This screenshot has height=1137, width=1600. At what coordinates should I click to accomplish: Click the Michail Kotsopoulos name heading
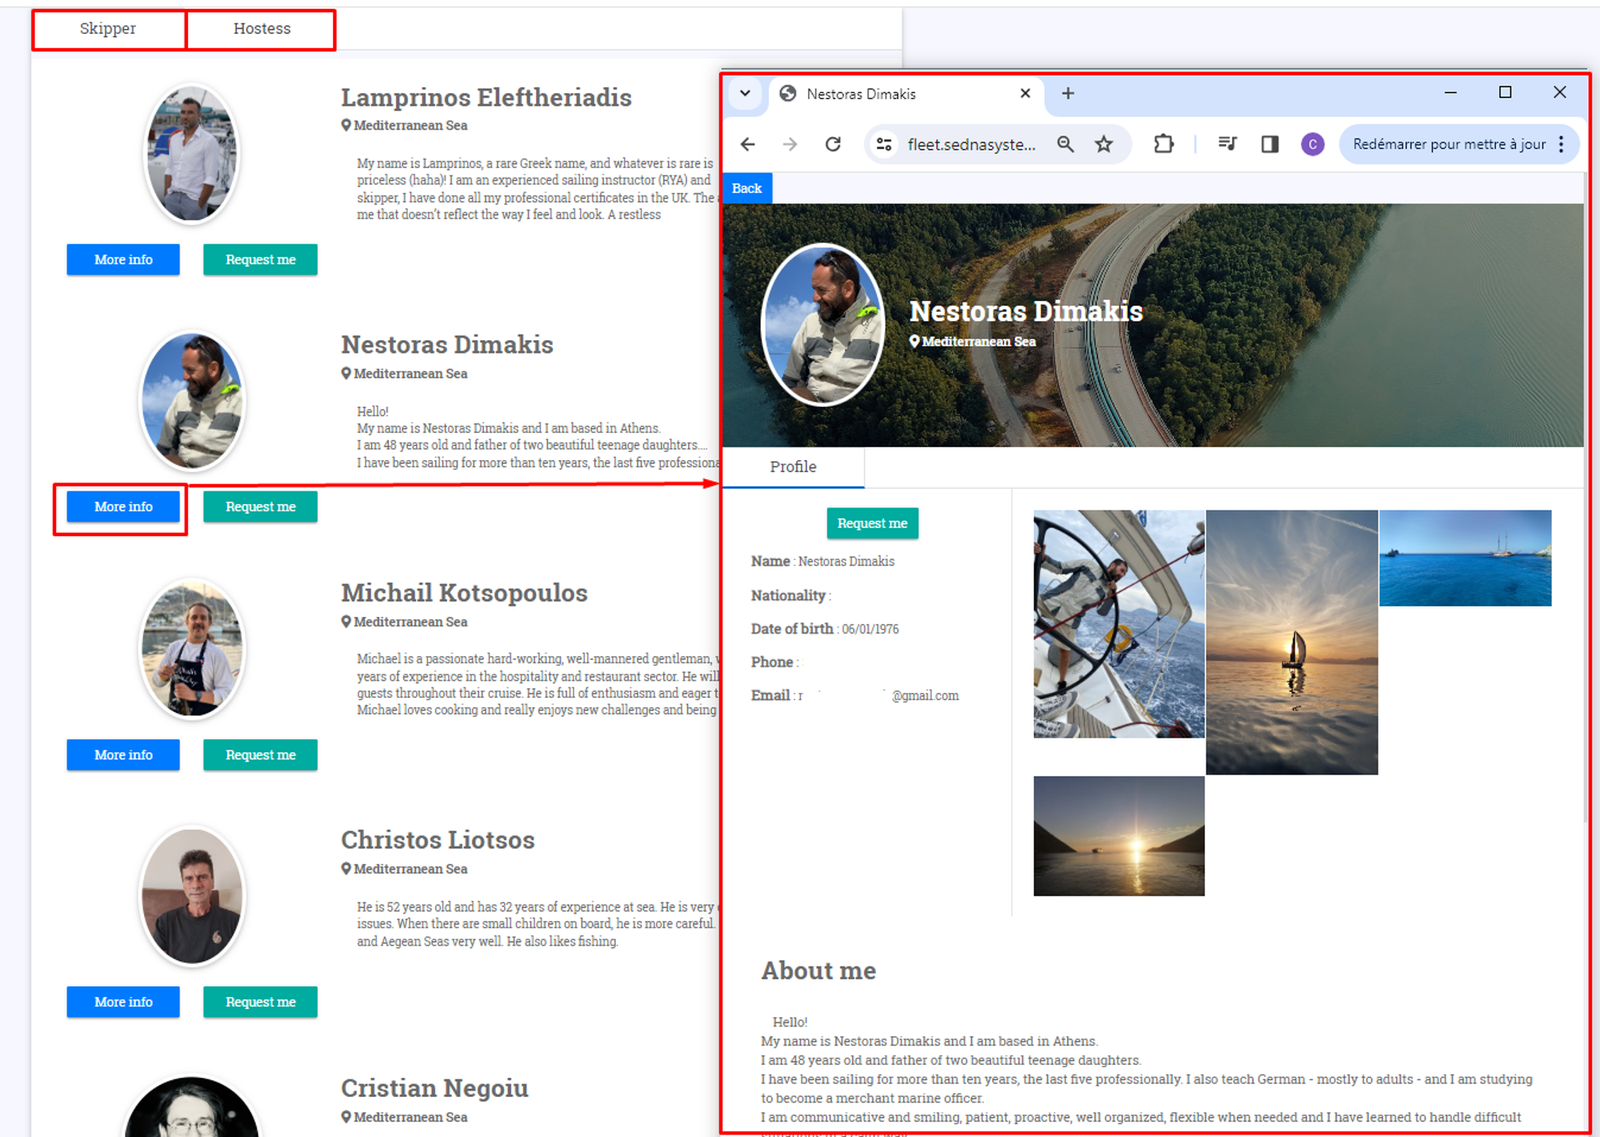(464, 592)
